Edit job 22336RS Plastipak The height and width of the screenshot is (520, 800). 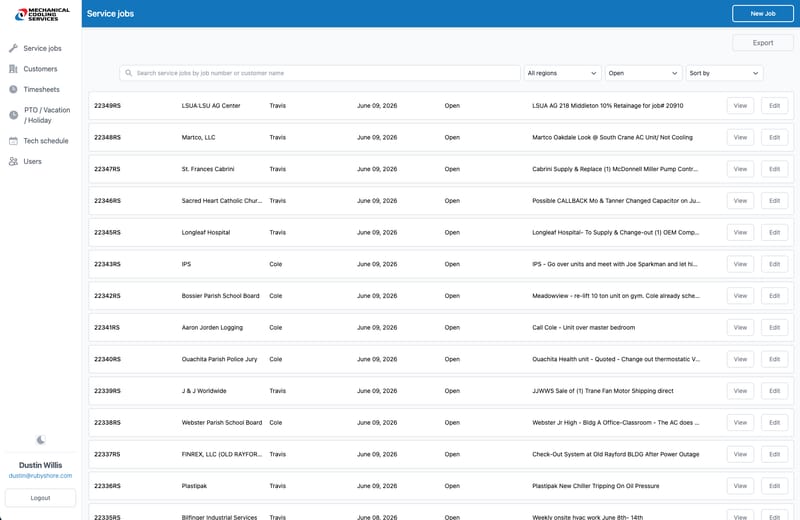coord(774,485)
